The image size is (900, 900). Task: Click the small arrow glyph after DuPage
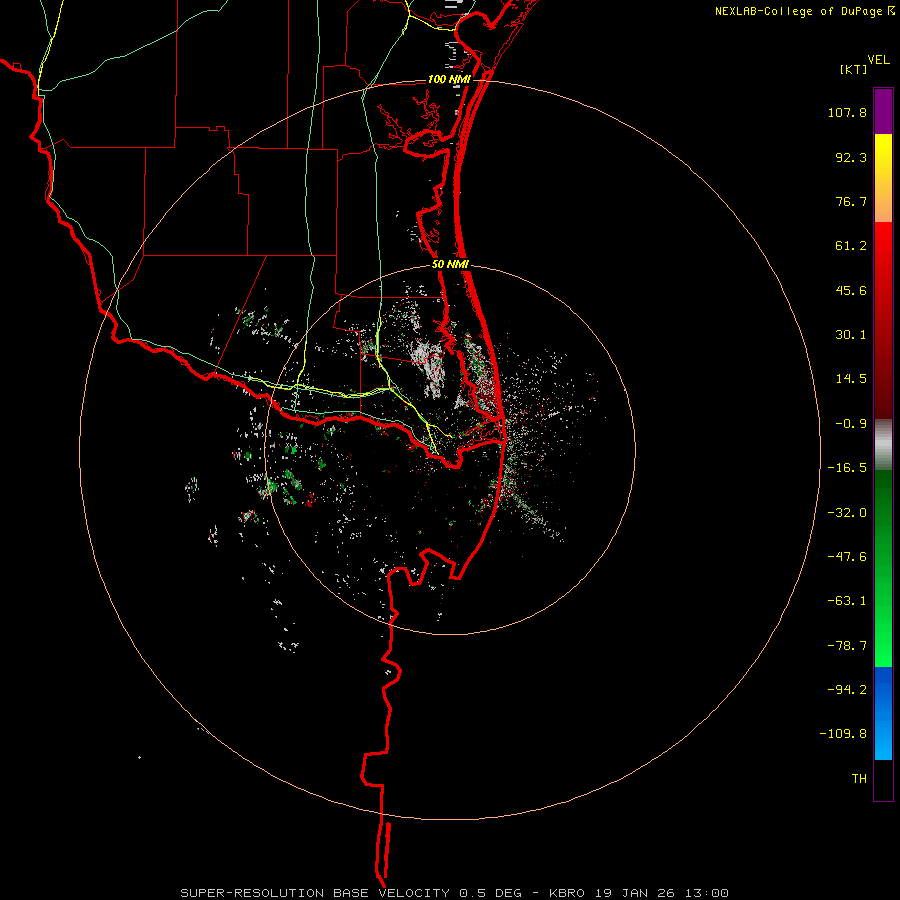[891, 11]
